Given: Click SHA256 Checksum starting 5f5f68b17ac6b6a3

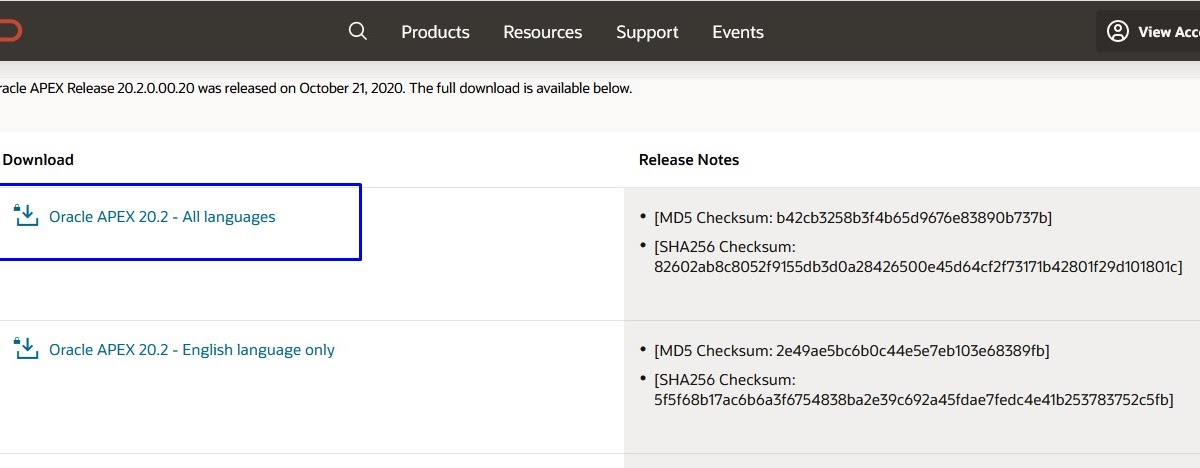Looking at the screenshot, I should [914, 389].
